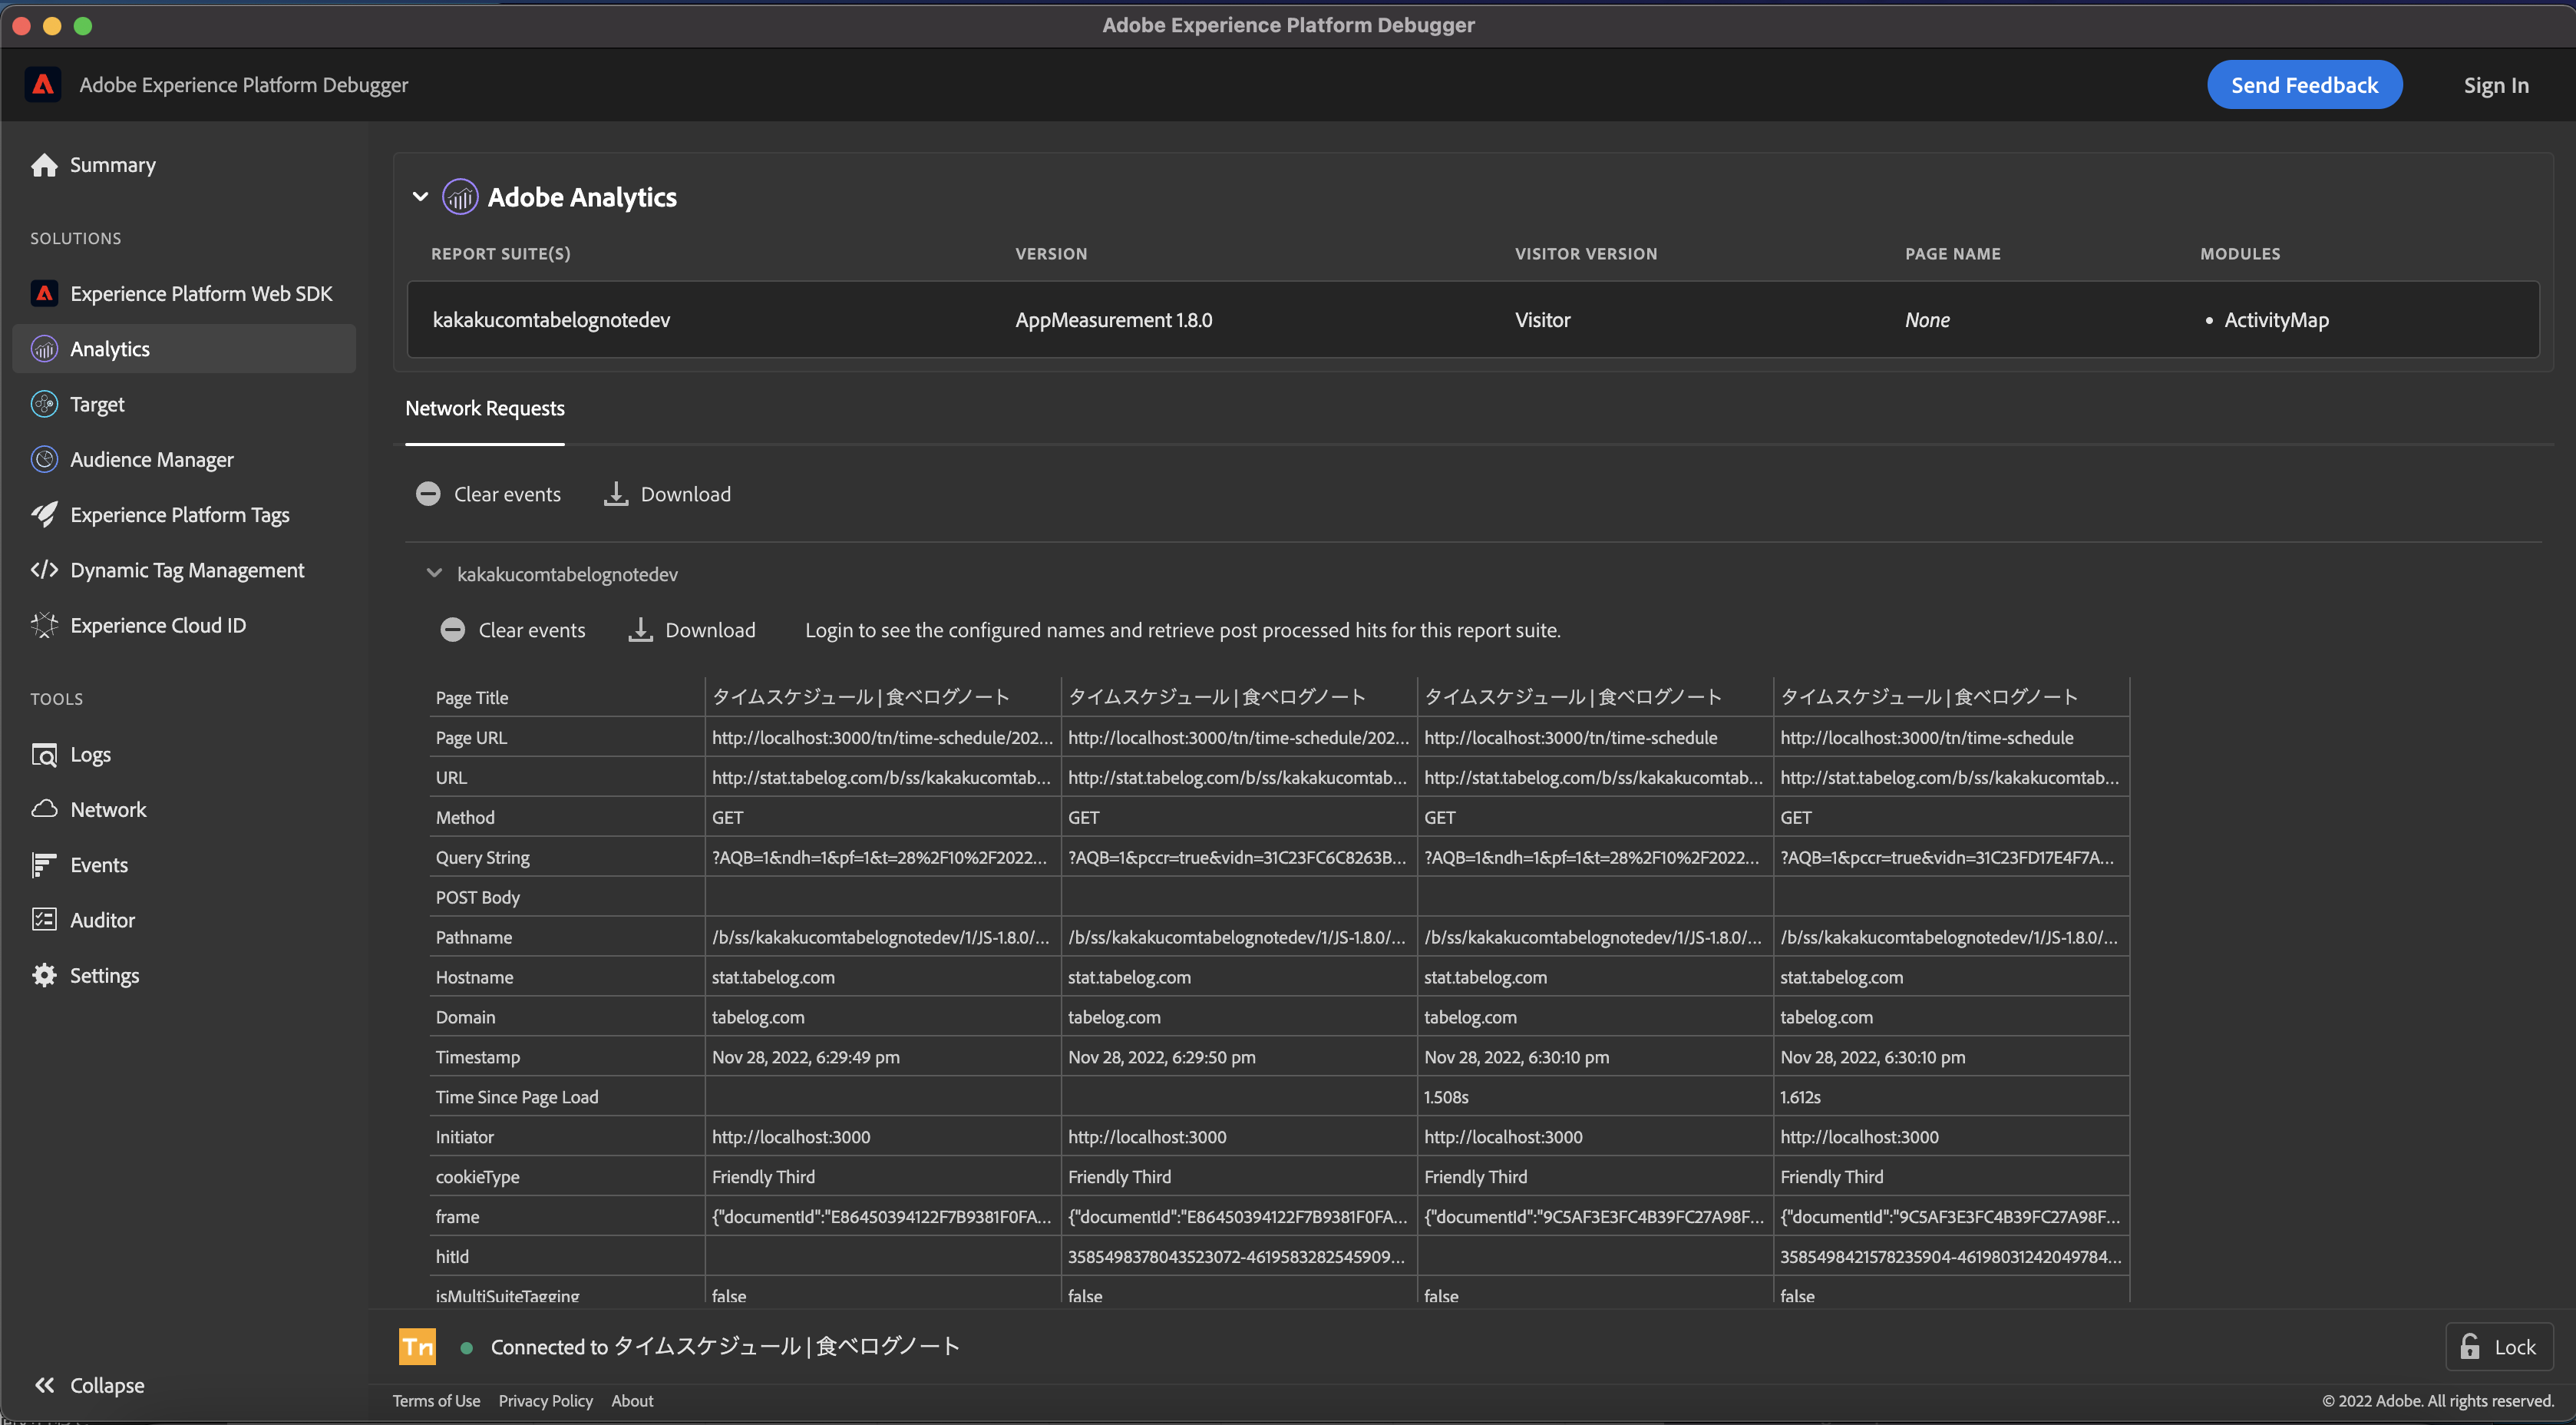Select the Auditor tool
Viewport: 2576px width, 1425px height.
click(x=102, y=919)
